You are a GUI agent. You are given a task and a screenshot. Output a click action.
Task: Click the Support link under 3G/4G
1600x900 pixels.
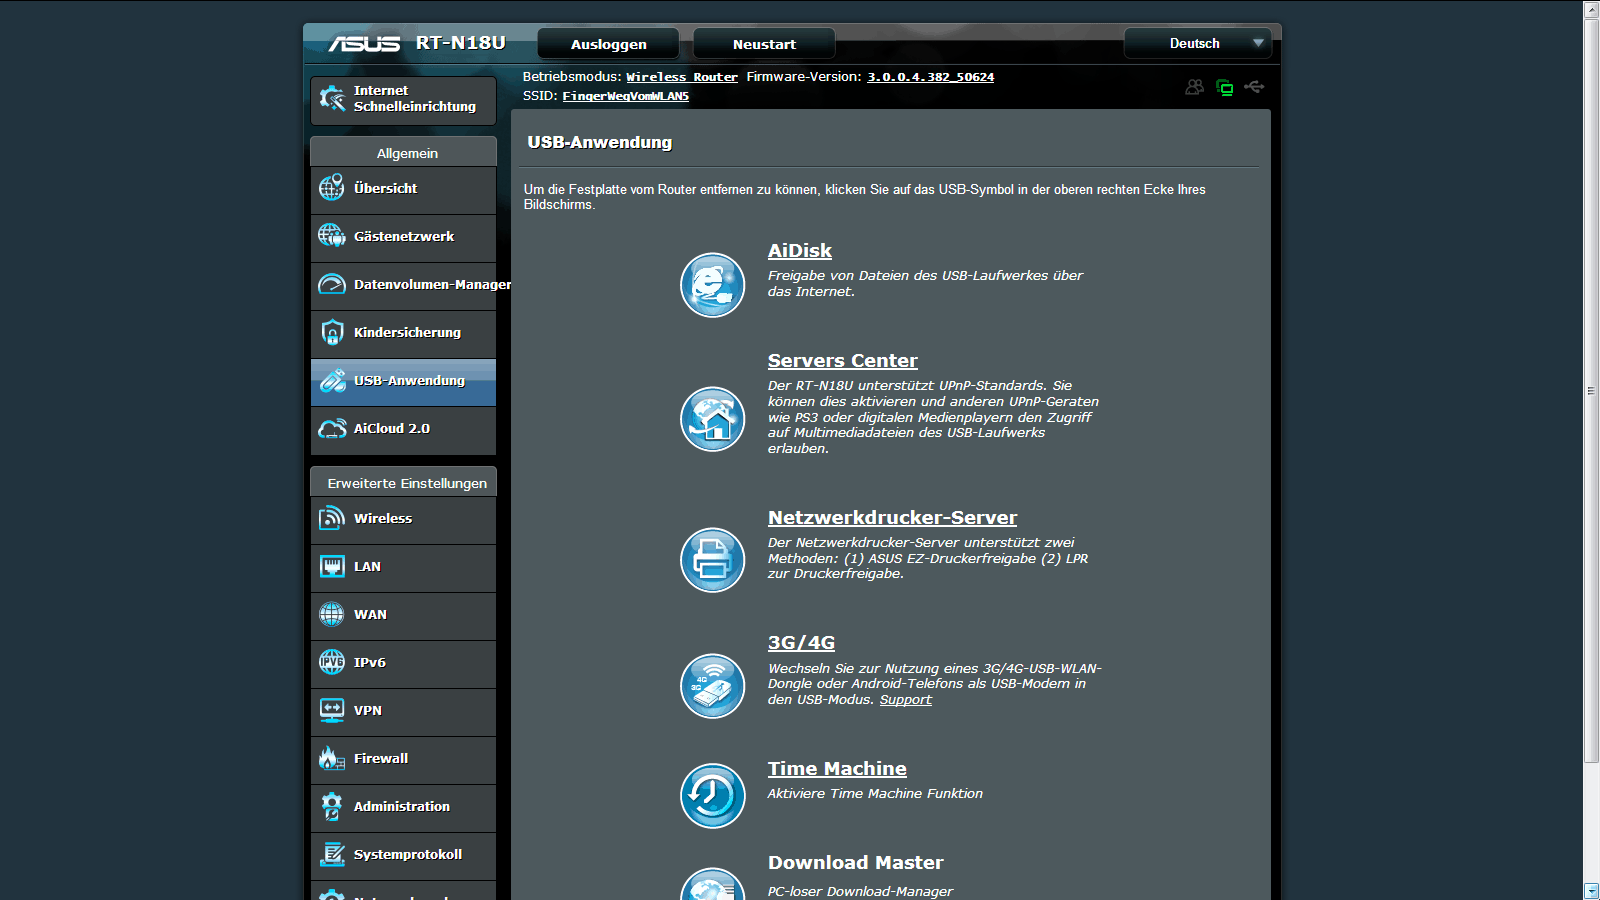coord(905,700)
